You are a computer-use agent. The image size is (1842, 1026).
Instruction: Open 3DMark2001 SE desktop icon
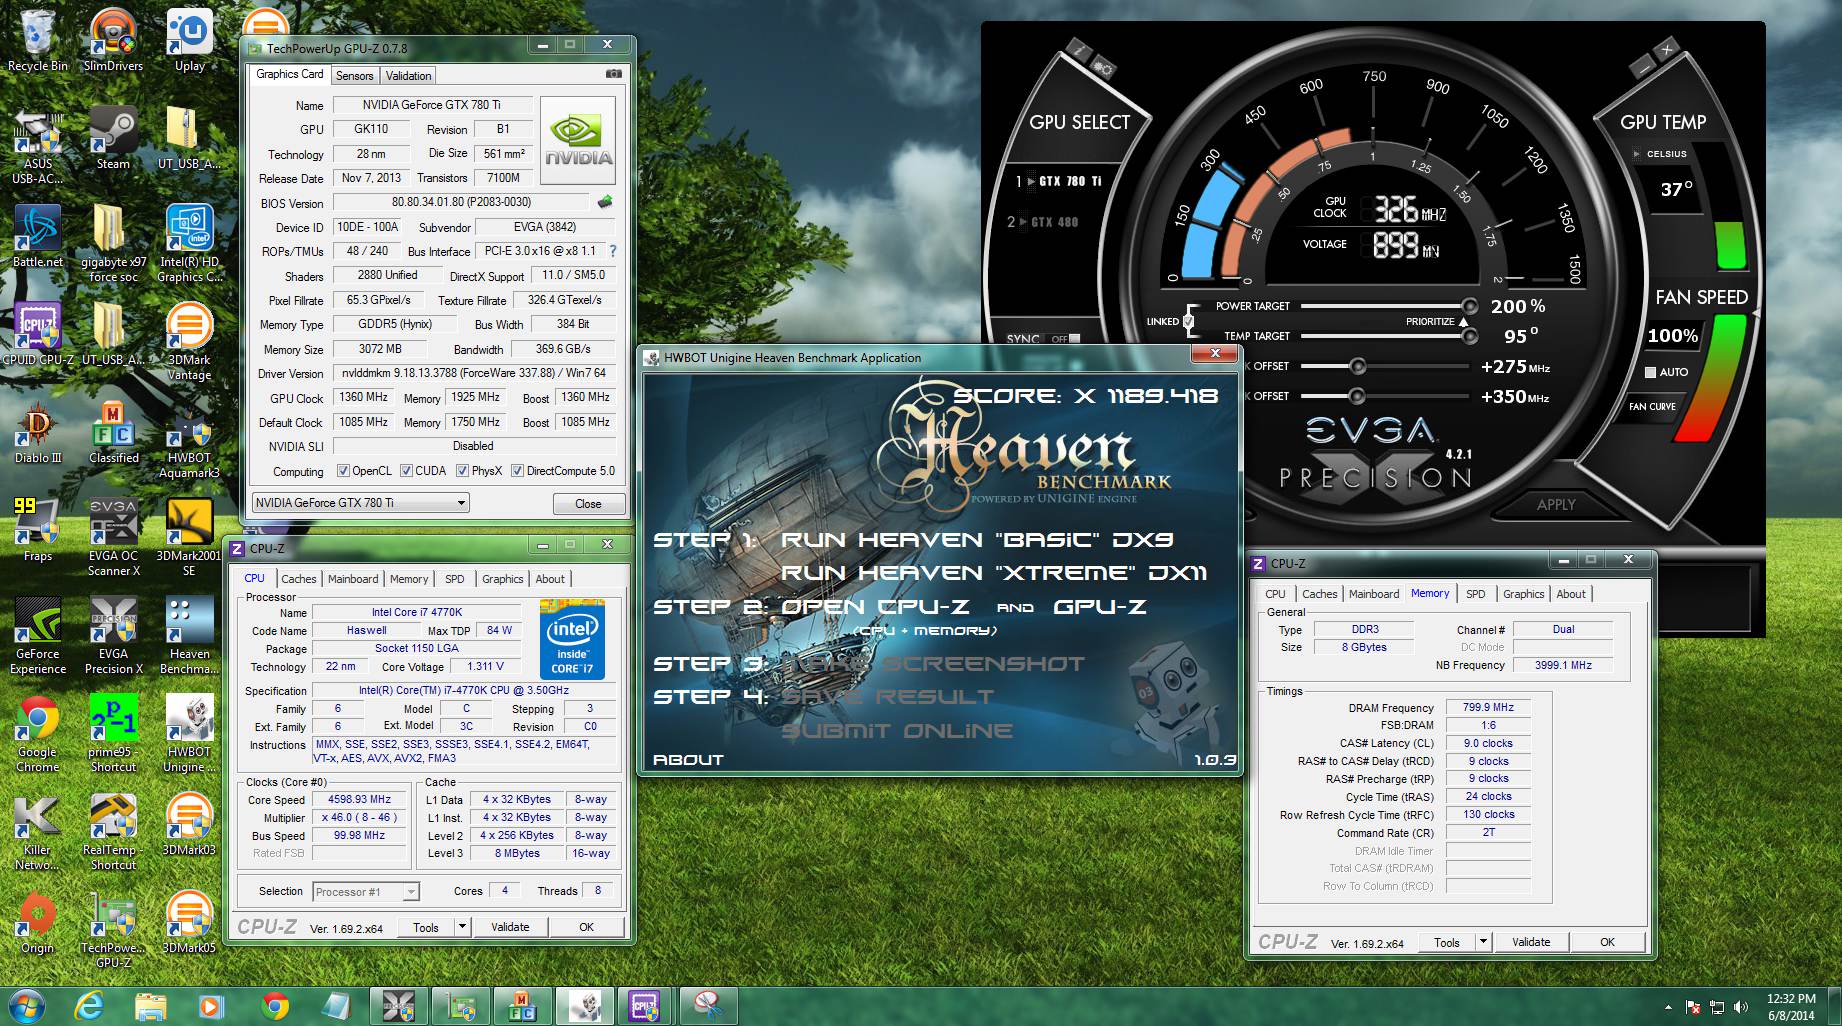click(189, 538)
